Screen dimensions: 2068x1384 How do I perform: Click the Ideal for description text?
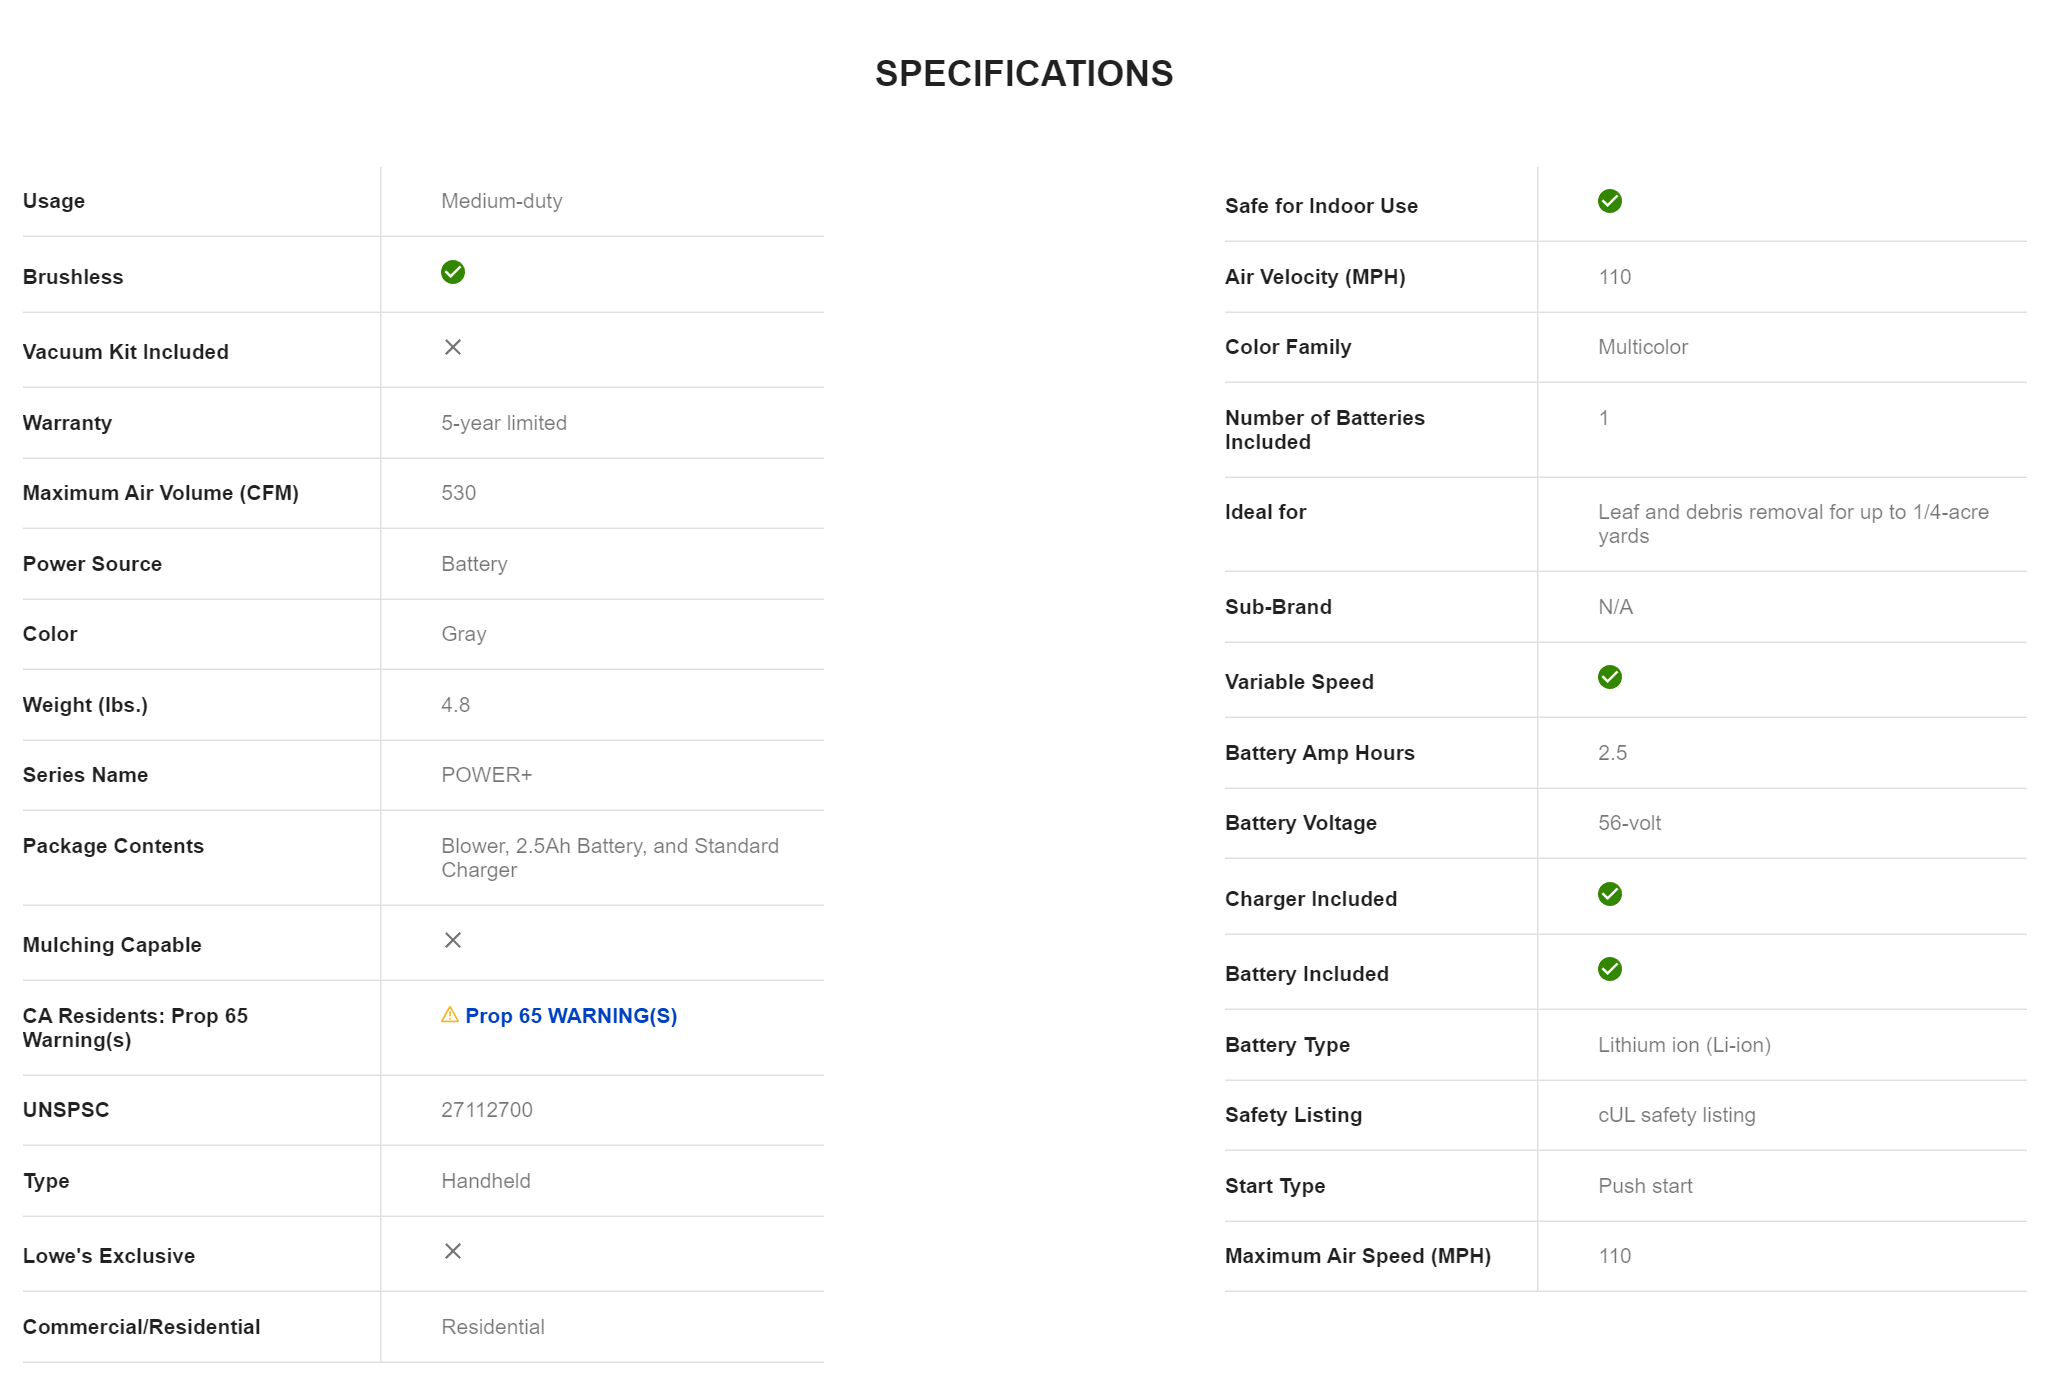(x=1792, y=524)
